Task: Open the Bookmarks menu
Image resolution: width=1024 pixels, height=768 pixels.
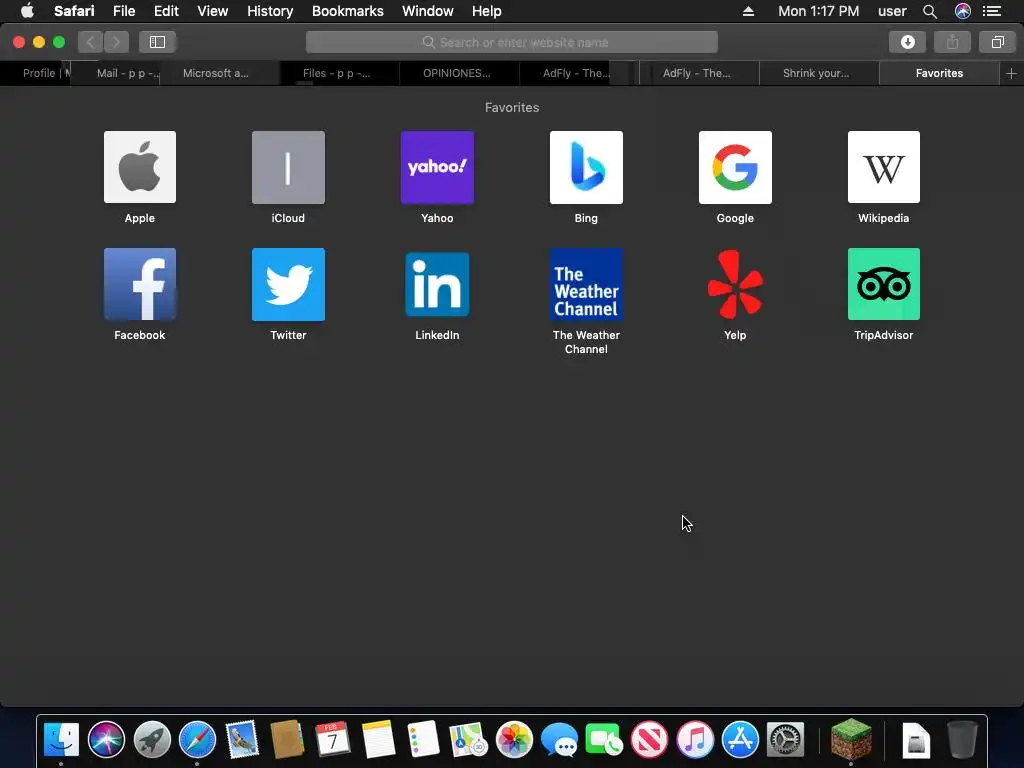Action: 347,11
